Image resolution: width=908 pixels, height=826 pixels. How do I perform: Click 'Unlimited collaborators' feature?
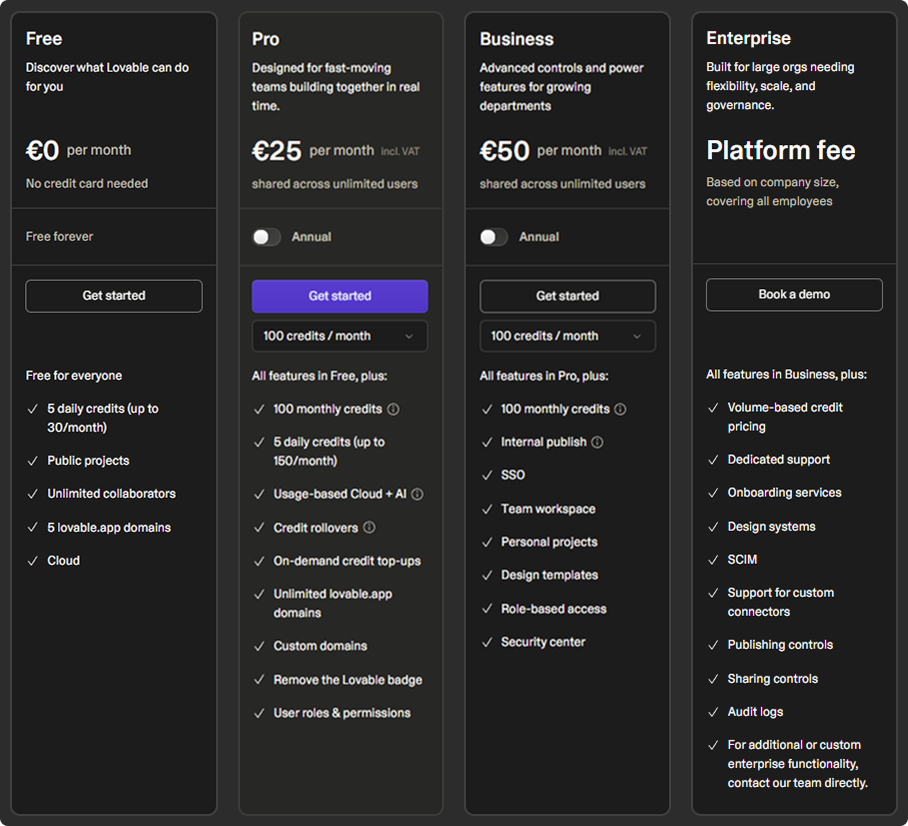(111, 494)
